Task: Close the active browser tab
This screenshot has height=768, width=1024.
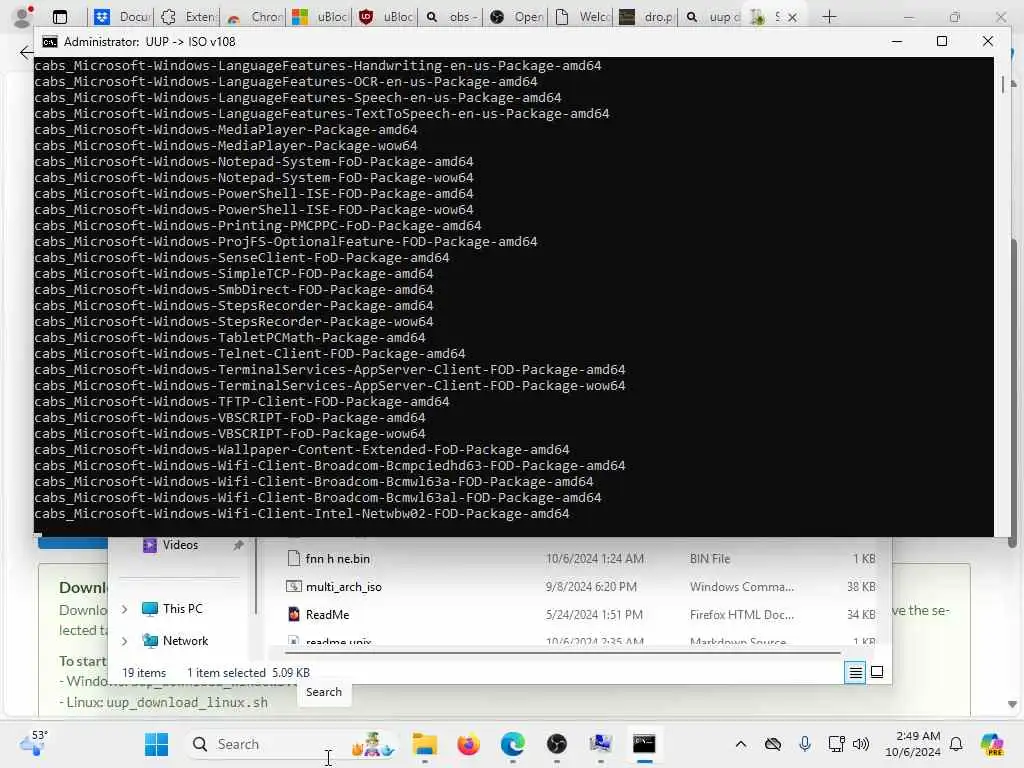Action: tap(792, 18)
